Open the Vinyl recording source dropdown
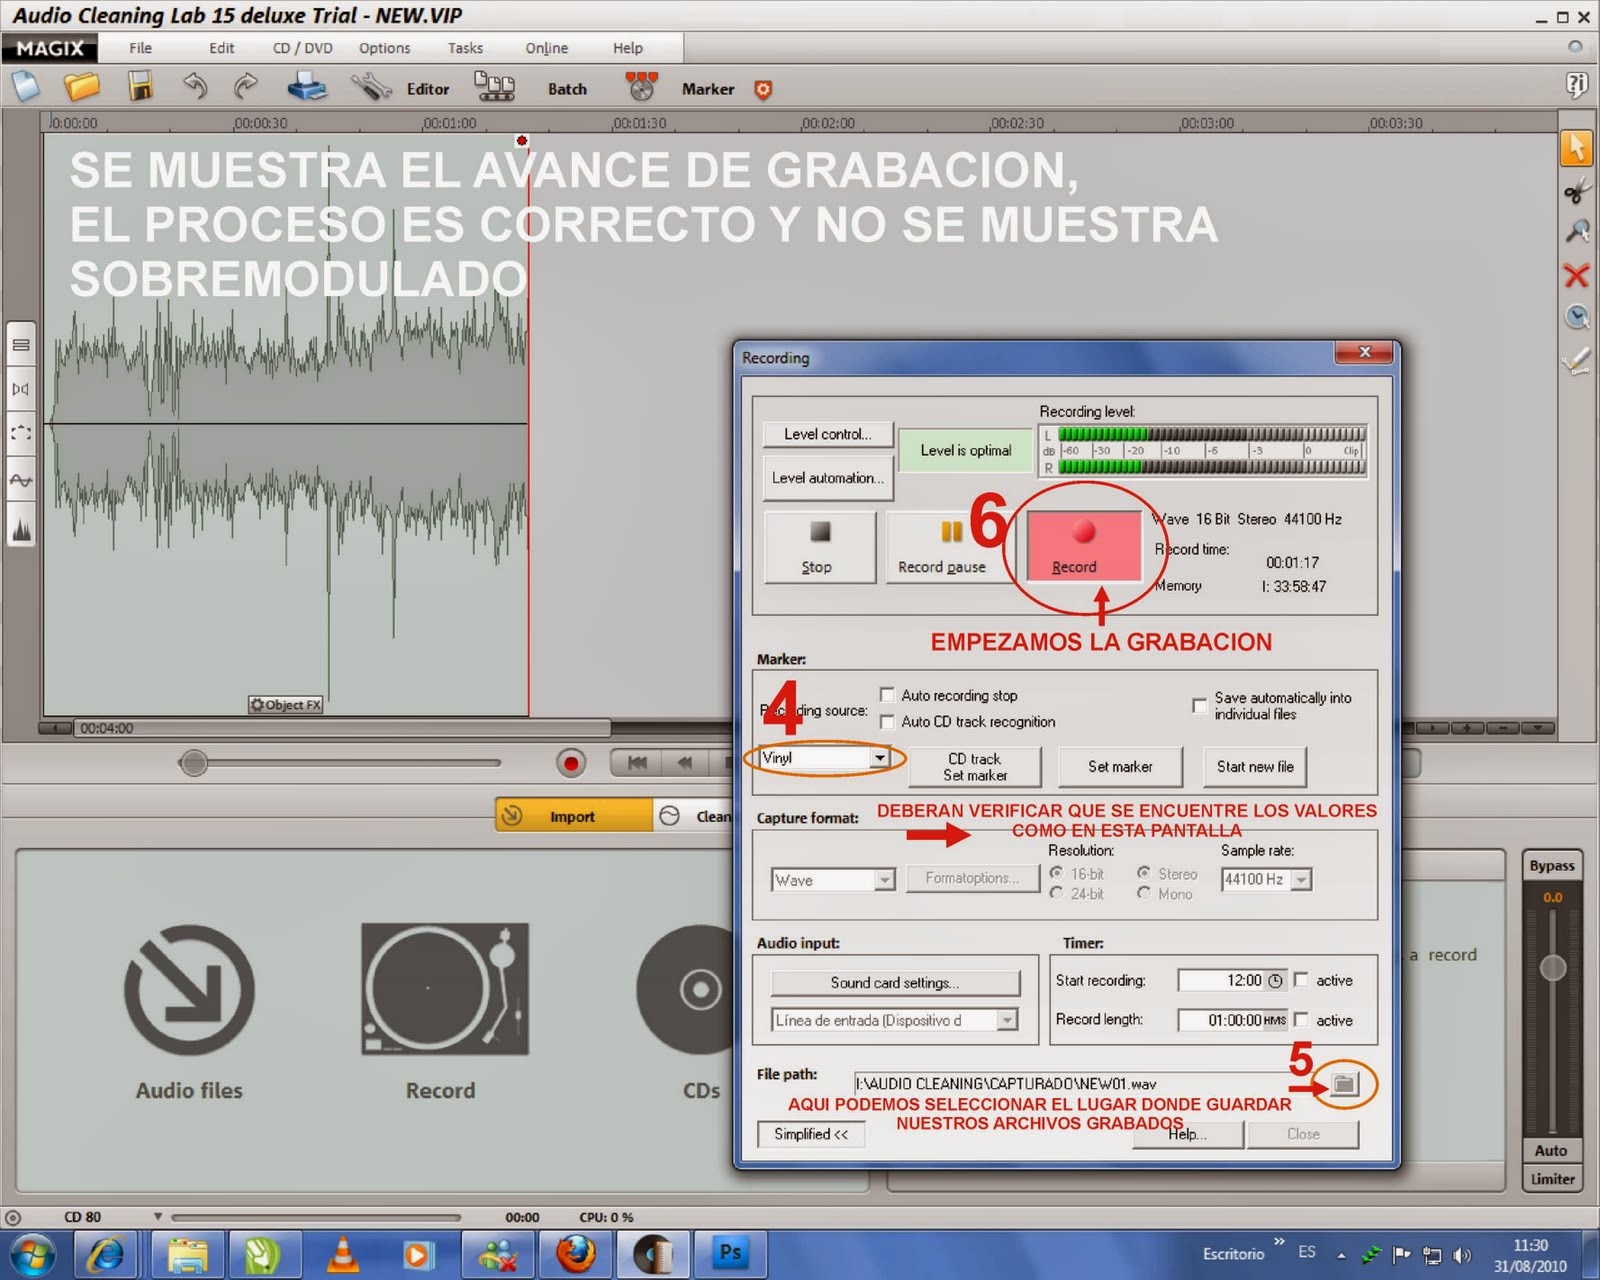Screen dimensions: 1600x1280 pos(879,758)
